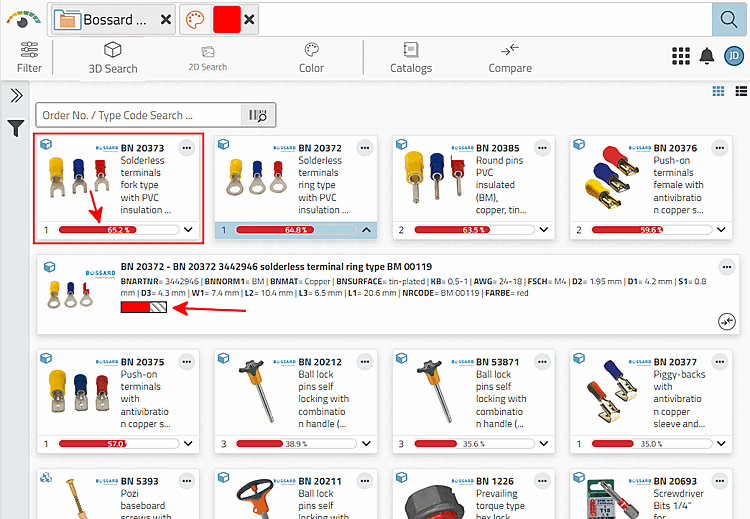Remove the red color filter chip
This screenshot has width=750, height=519.
click(249, 20)
